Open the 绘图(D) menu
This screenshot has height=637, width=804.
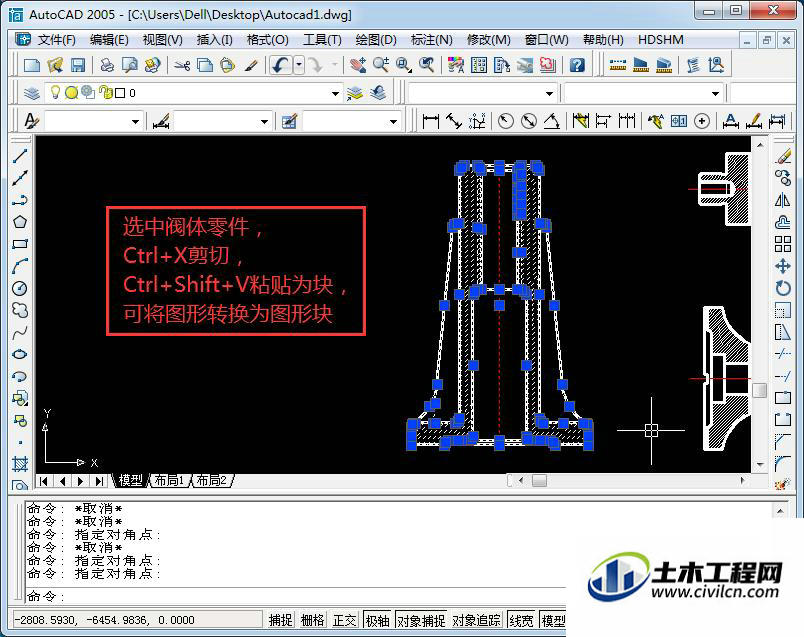click(x=376, y=39)
